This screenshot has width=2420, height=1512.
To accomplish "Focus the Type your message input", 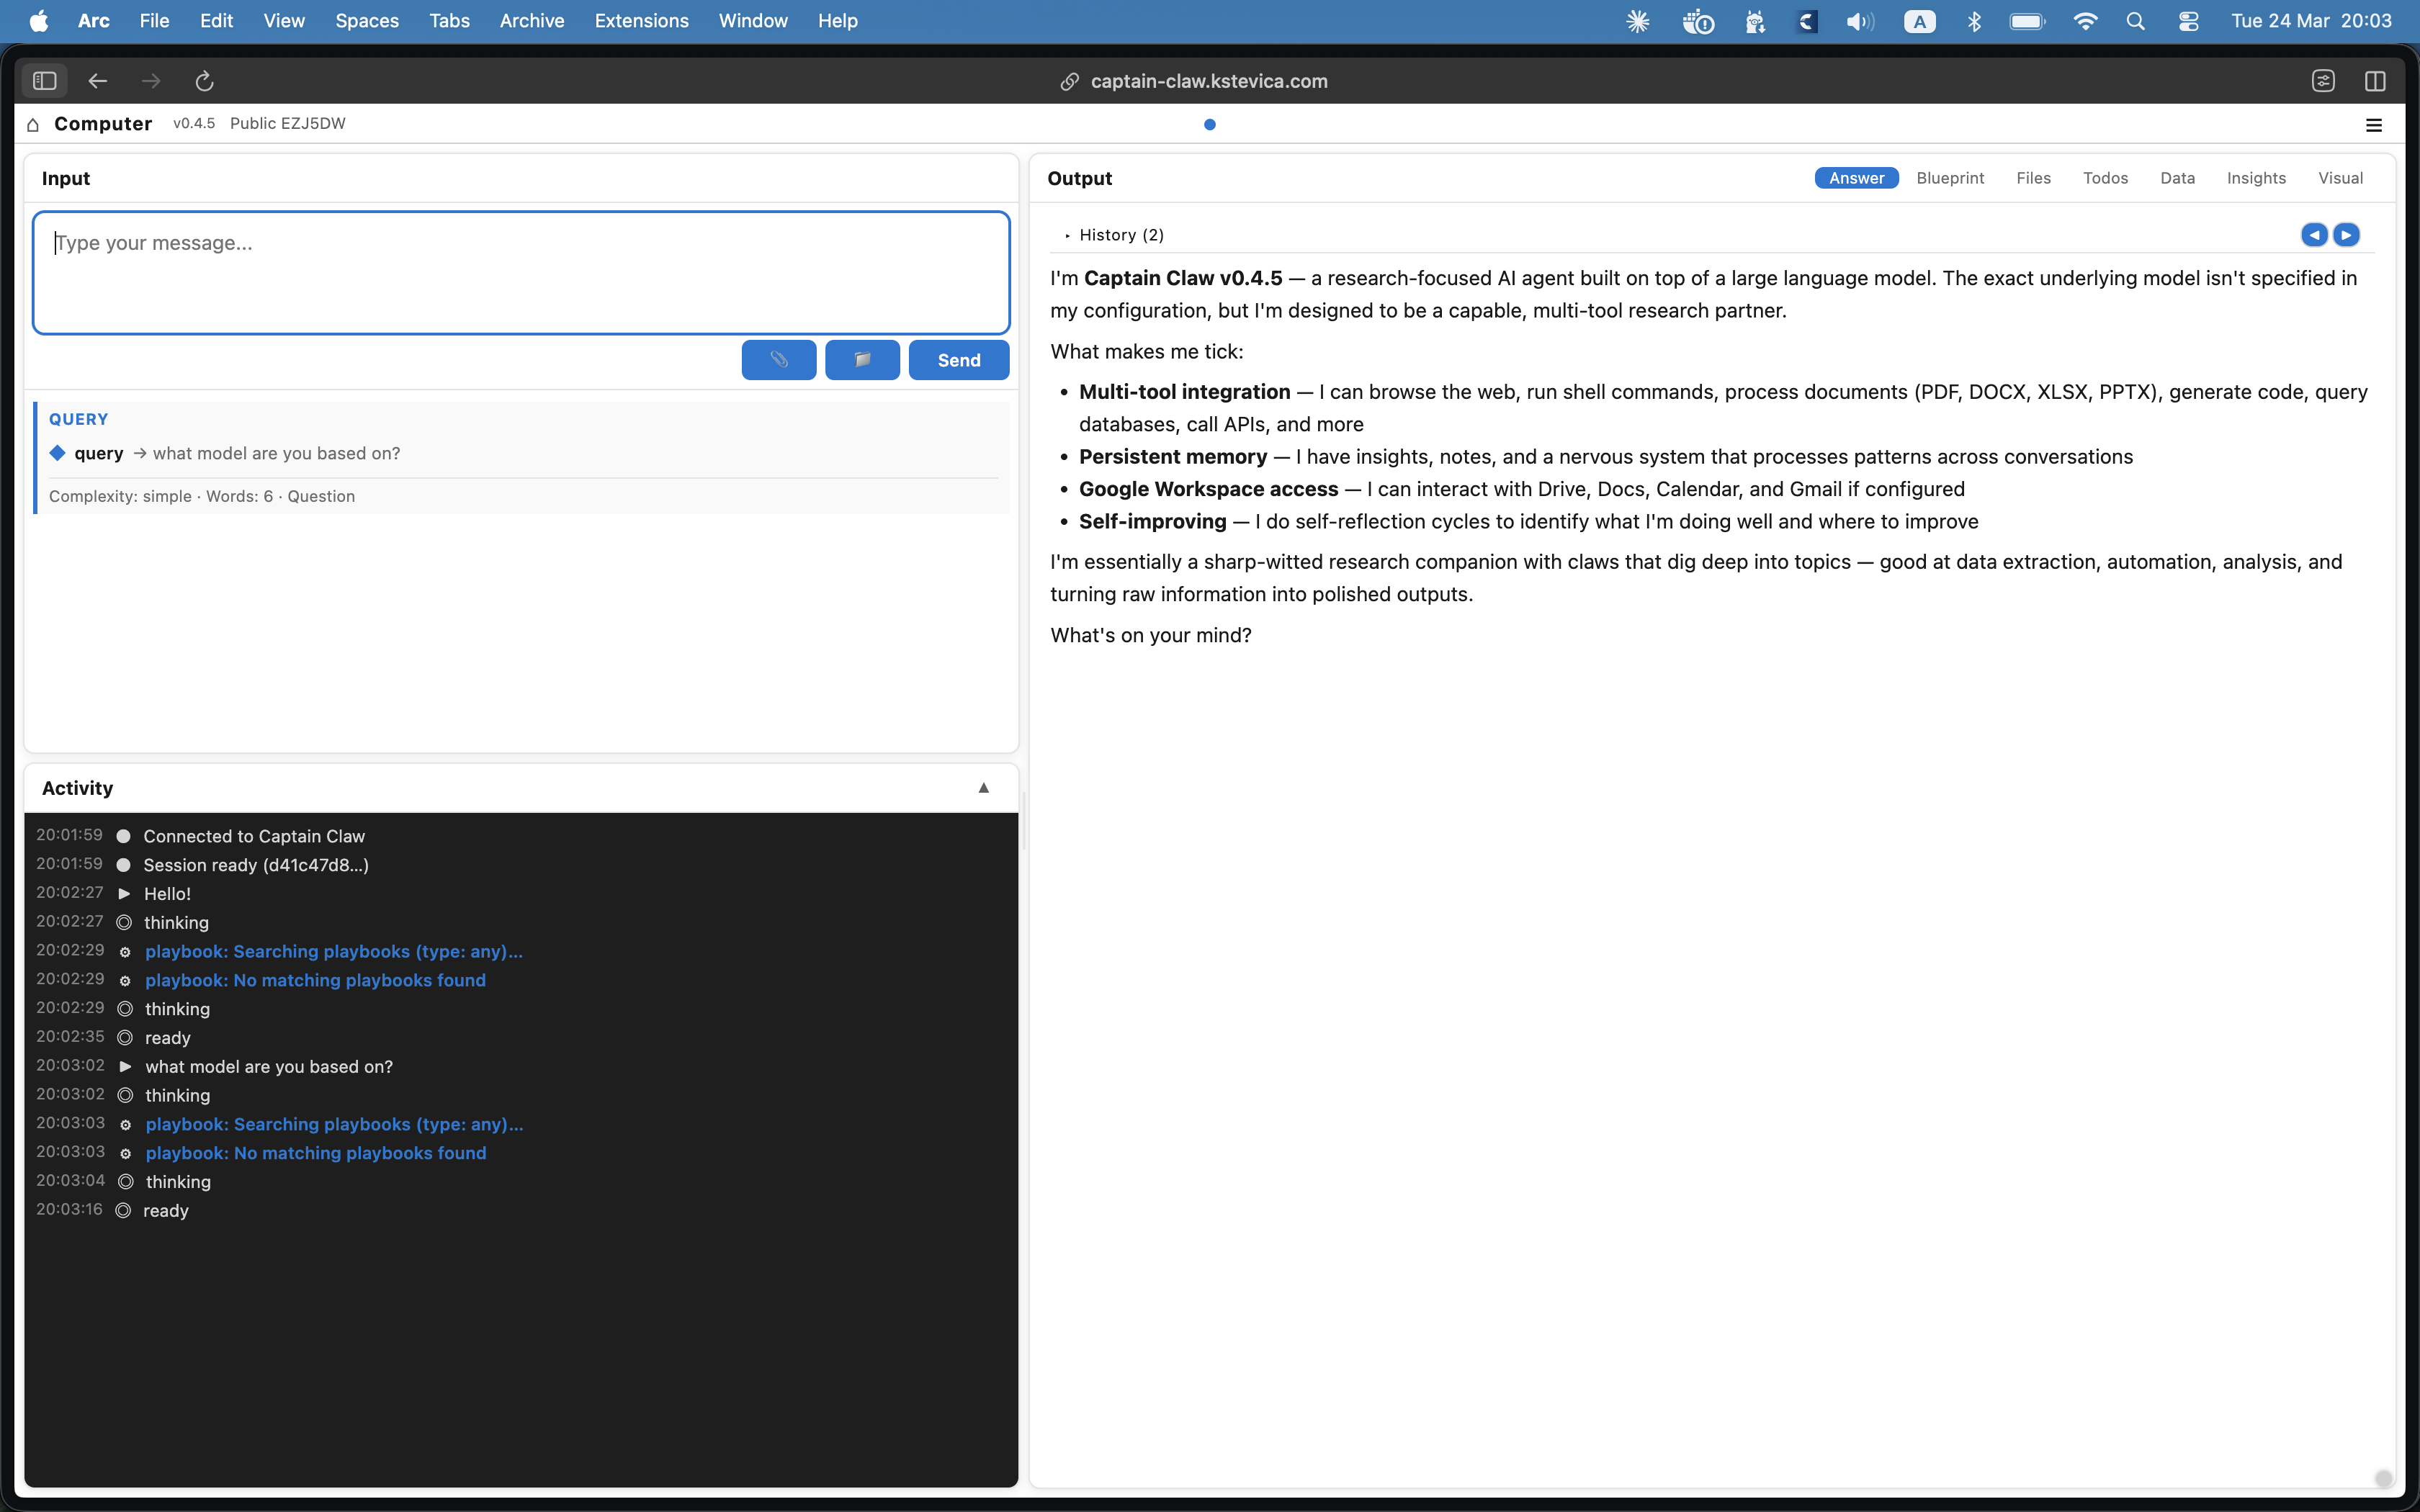I will 521,272.
